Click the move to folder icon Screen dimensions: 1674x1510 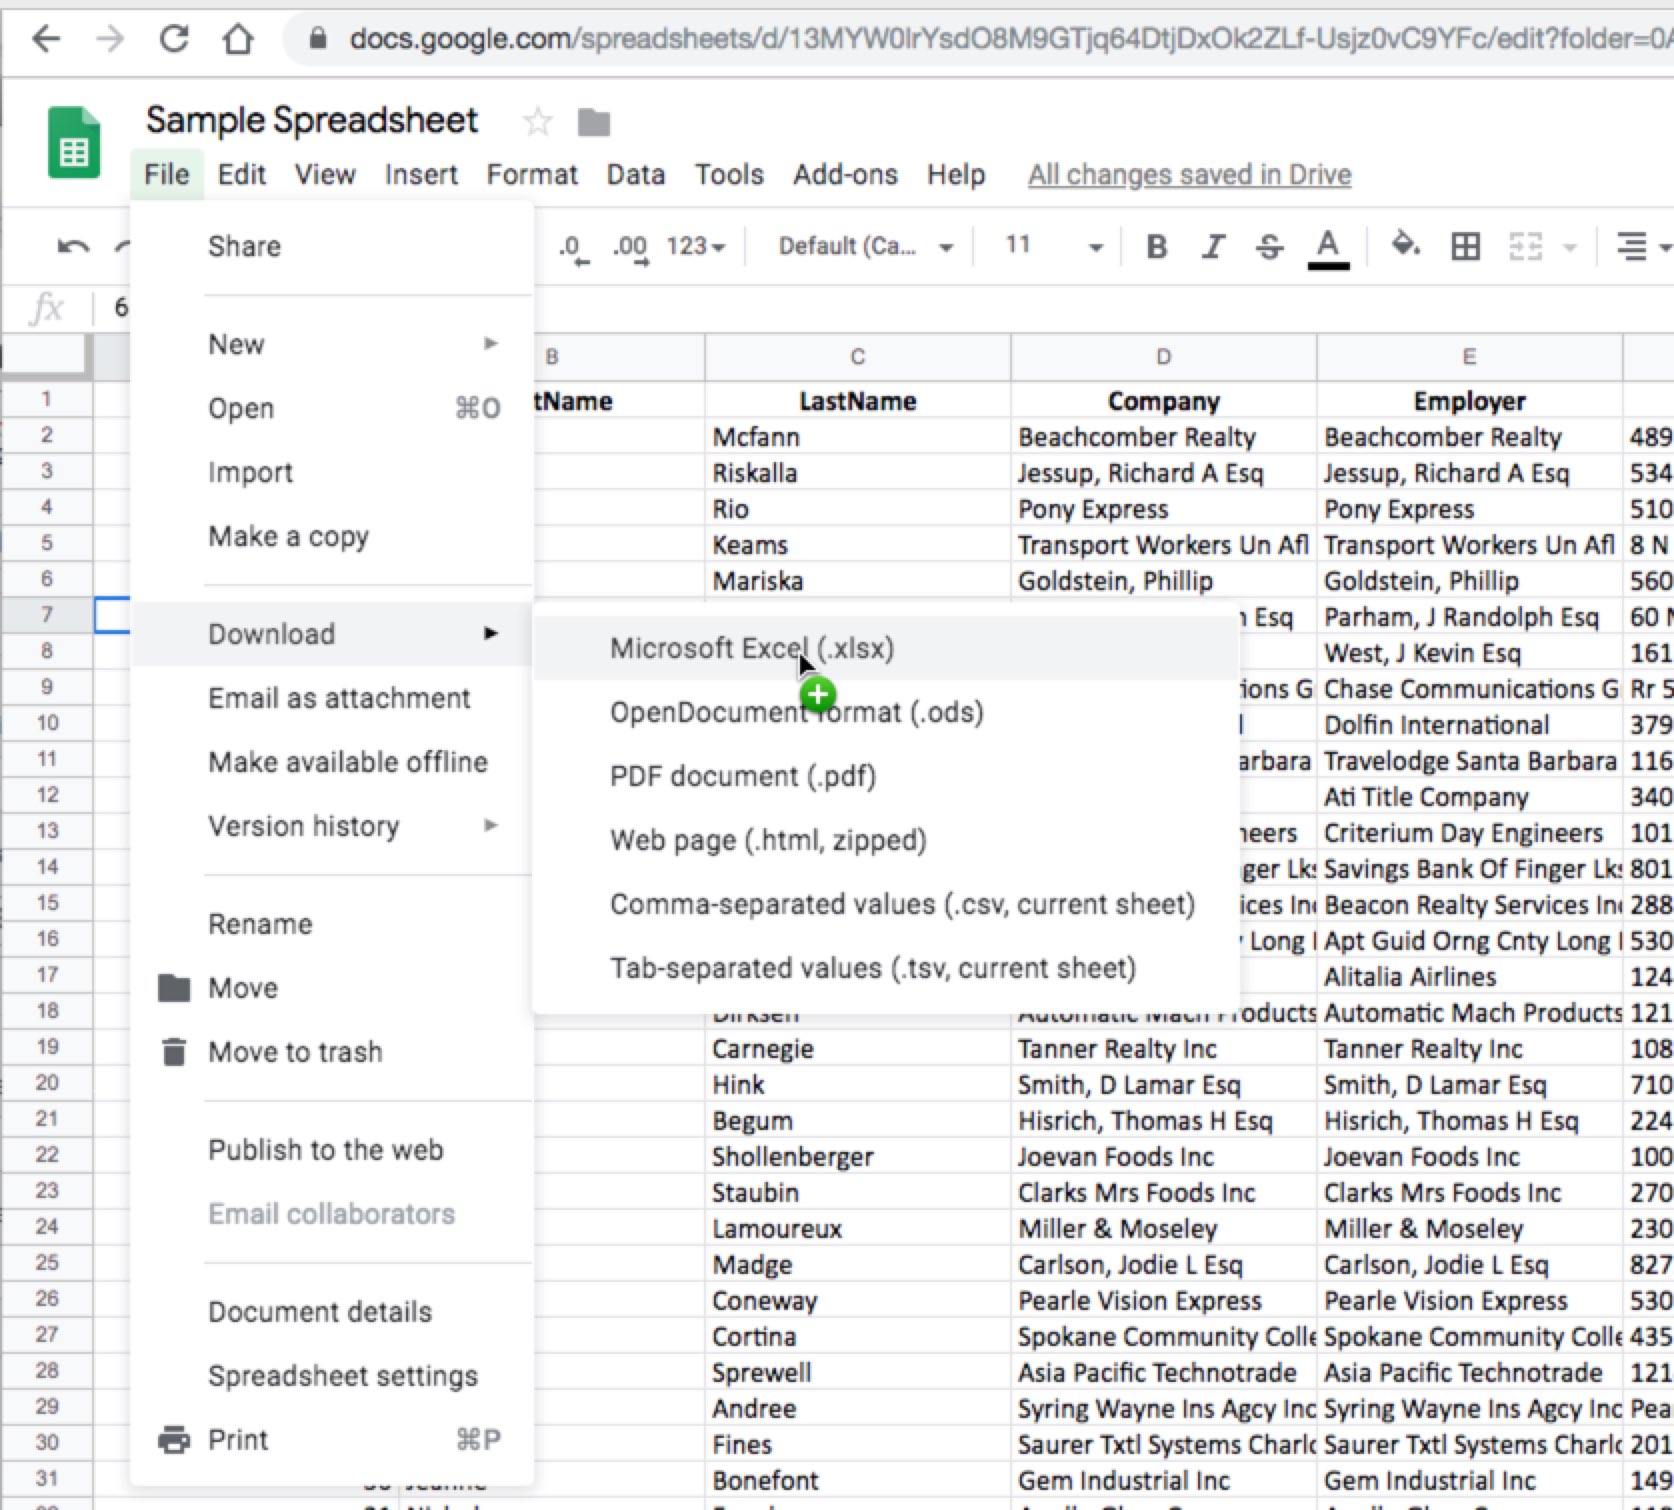click(594, 122)
